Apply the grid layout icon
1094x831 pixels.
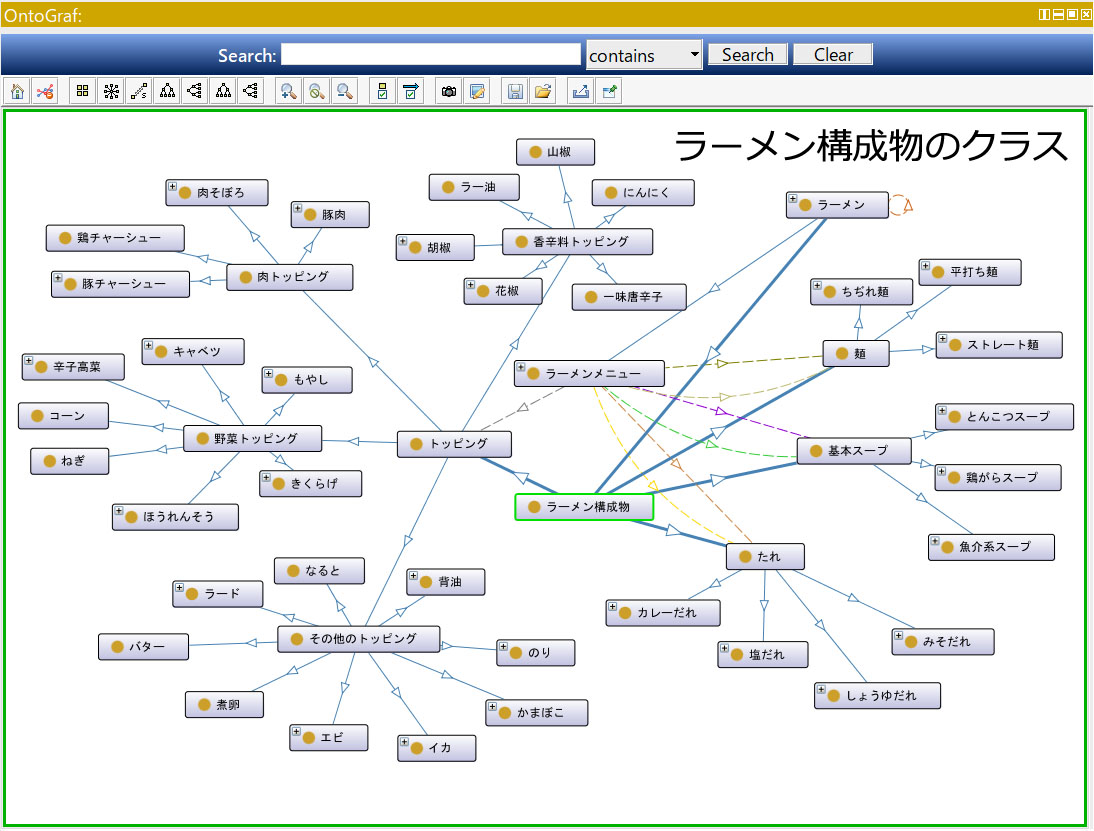tap(83, 91)
